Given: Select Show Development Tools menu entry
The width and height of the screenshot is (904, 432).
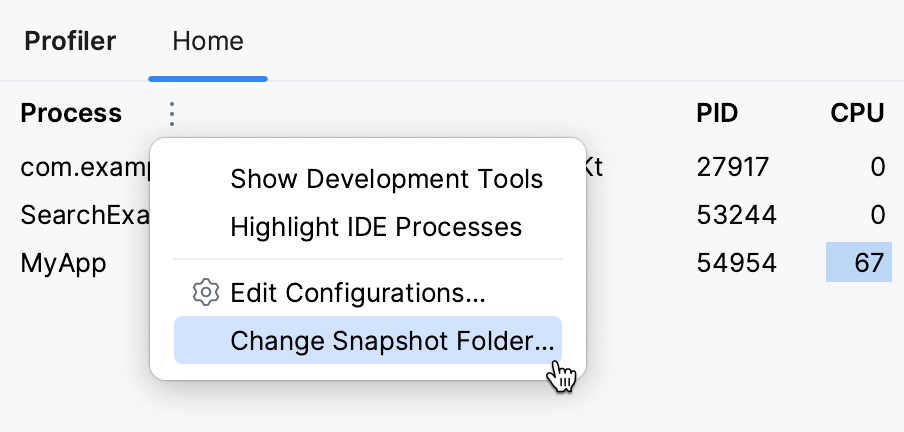Looking at the screenshot, I should click(x=386, y=180).
